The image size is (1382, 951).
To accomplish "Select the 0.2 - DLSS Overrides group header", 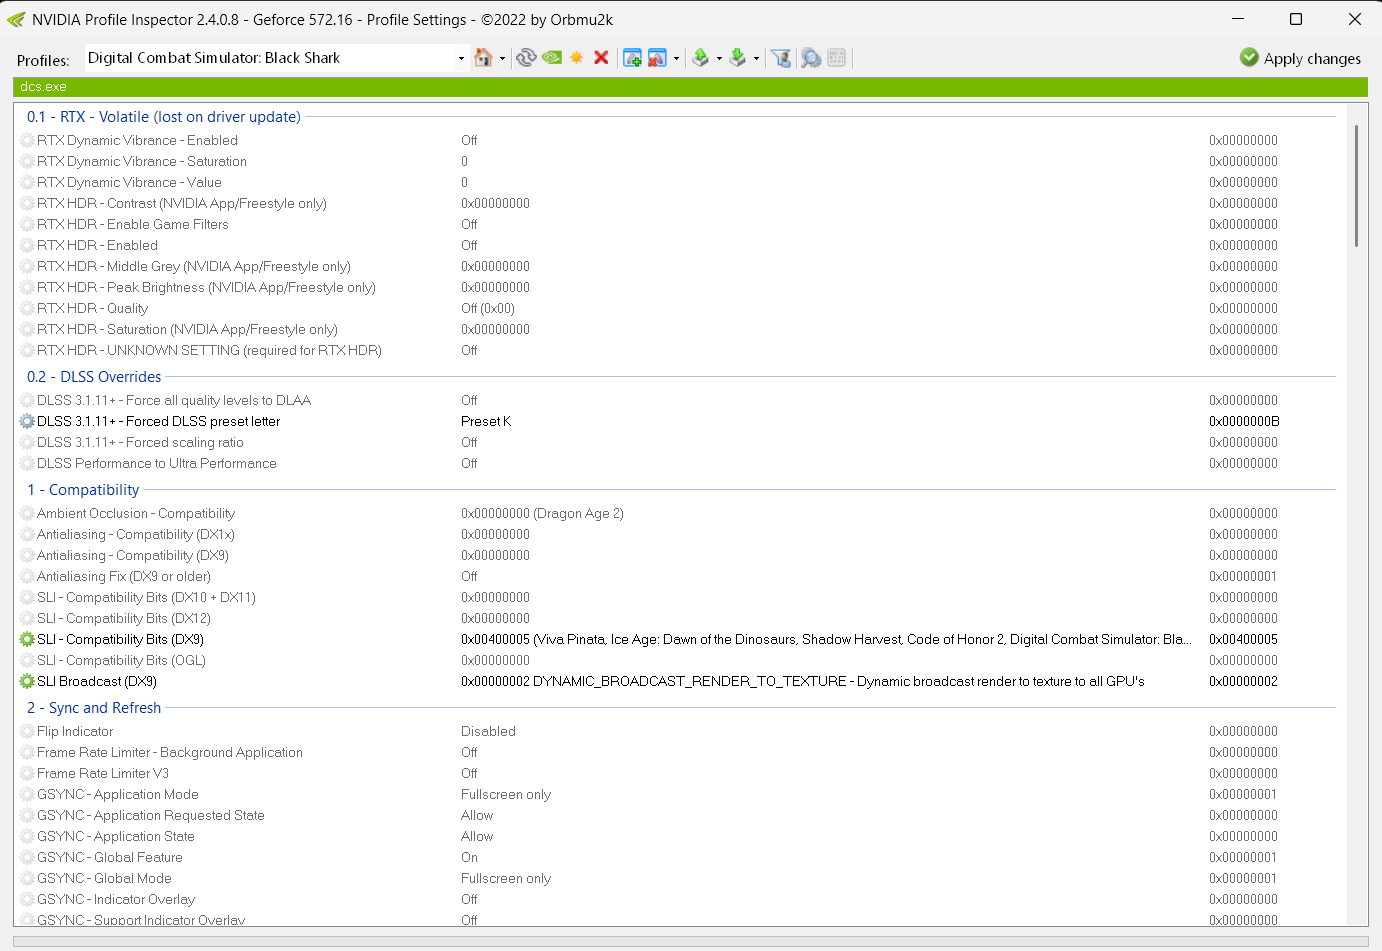I will [x=94, y=377].
